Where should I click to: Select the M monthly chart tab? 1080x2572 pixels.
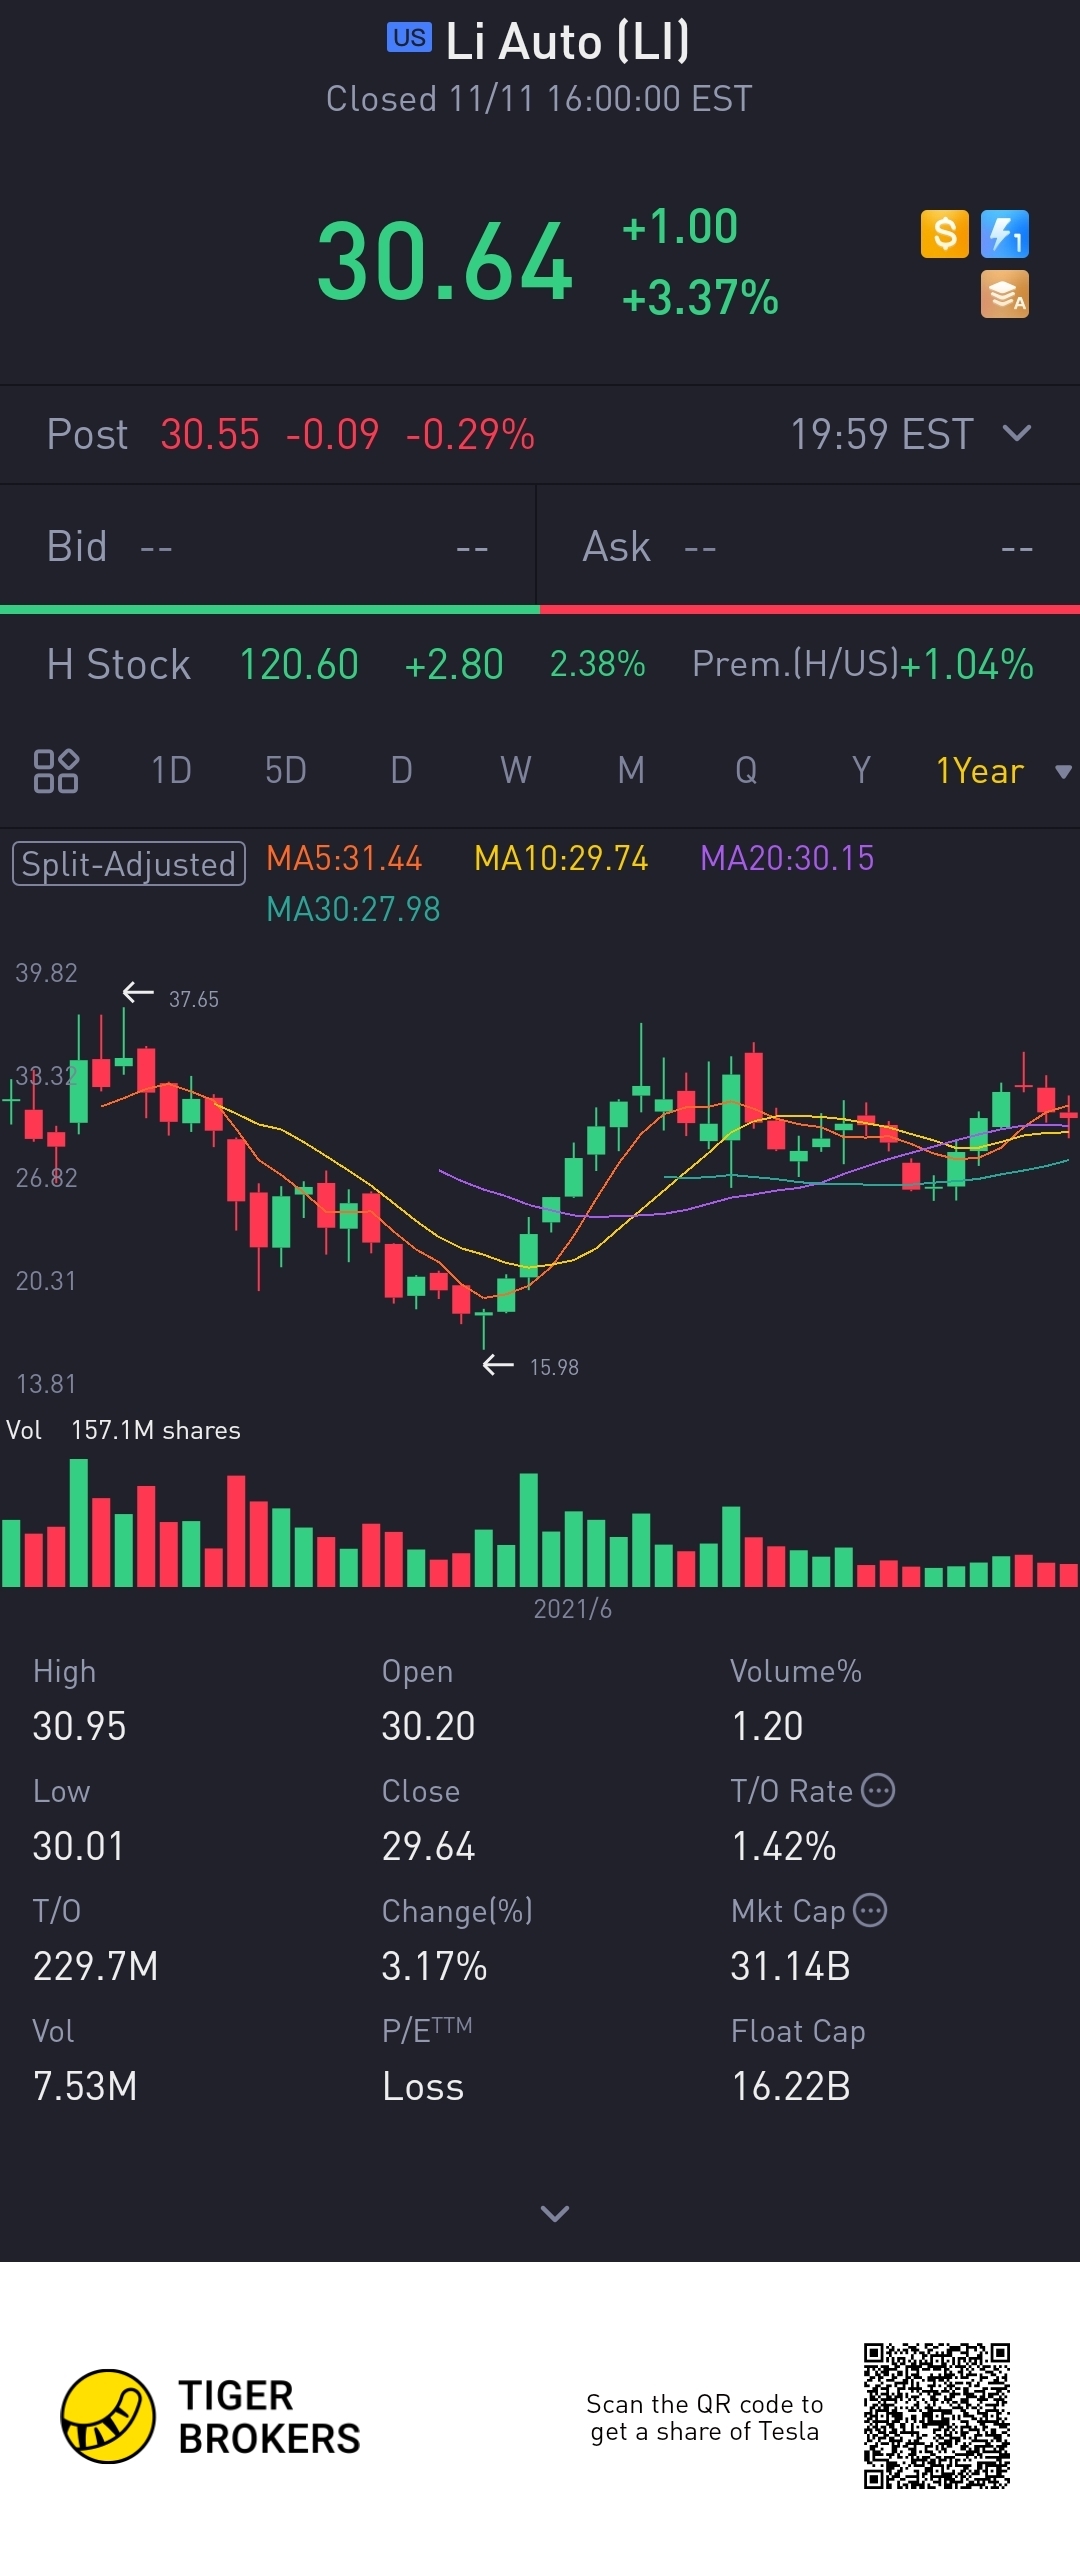631,771
